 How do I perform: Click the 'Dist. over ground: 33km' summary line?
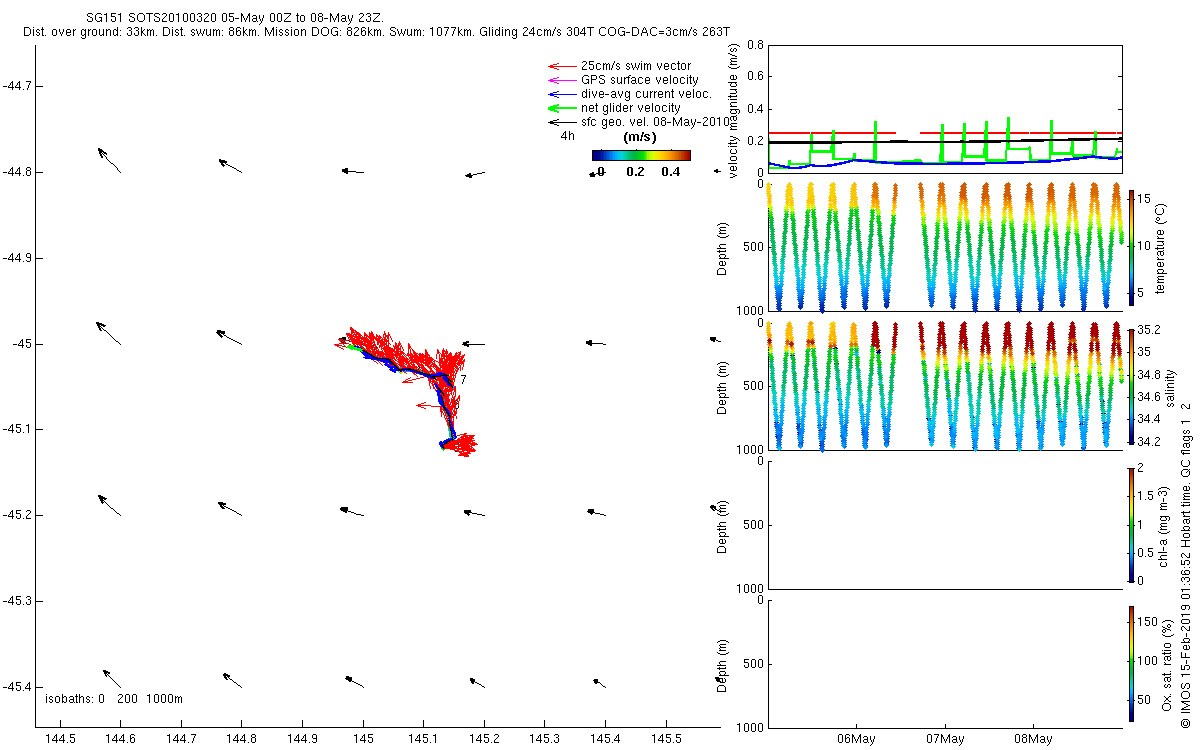[376, 33]
